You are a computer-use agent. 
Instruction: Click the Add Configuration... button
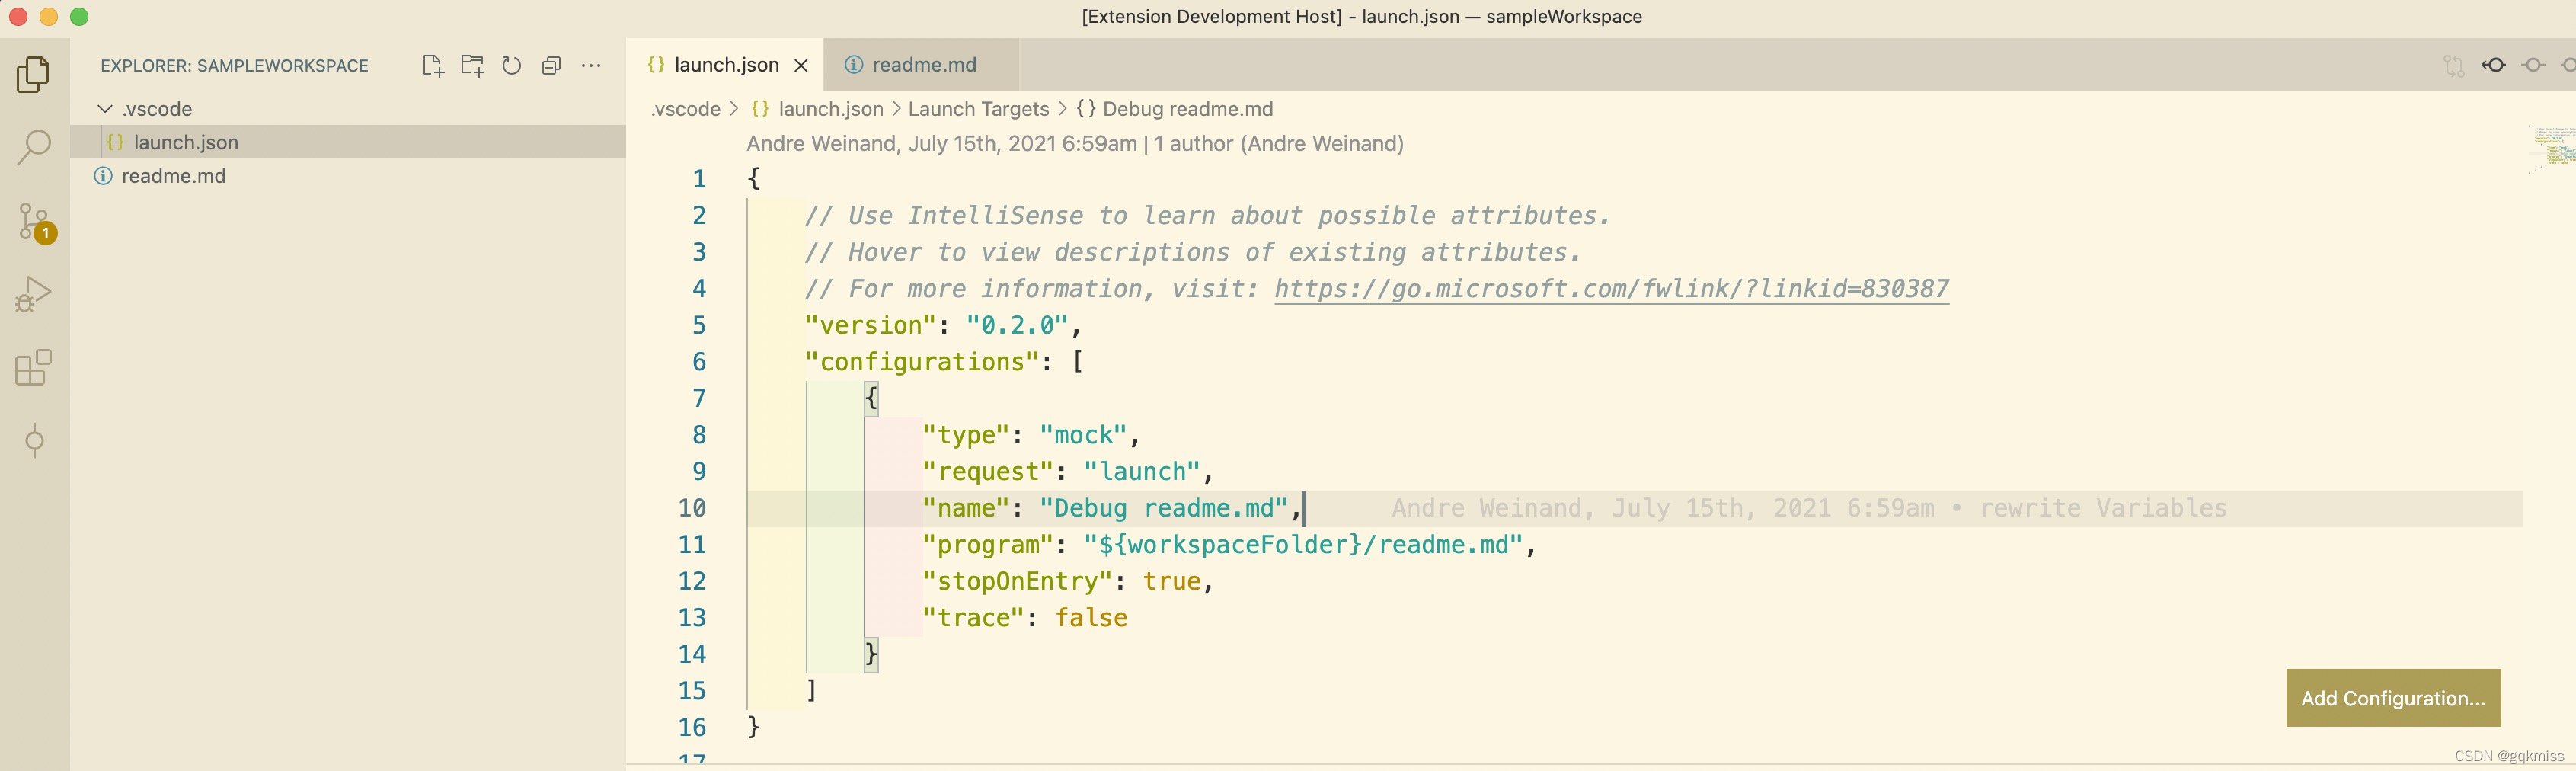2393,698
